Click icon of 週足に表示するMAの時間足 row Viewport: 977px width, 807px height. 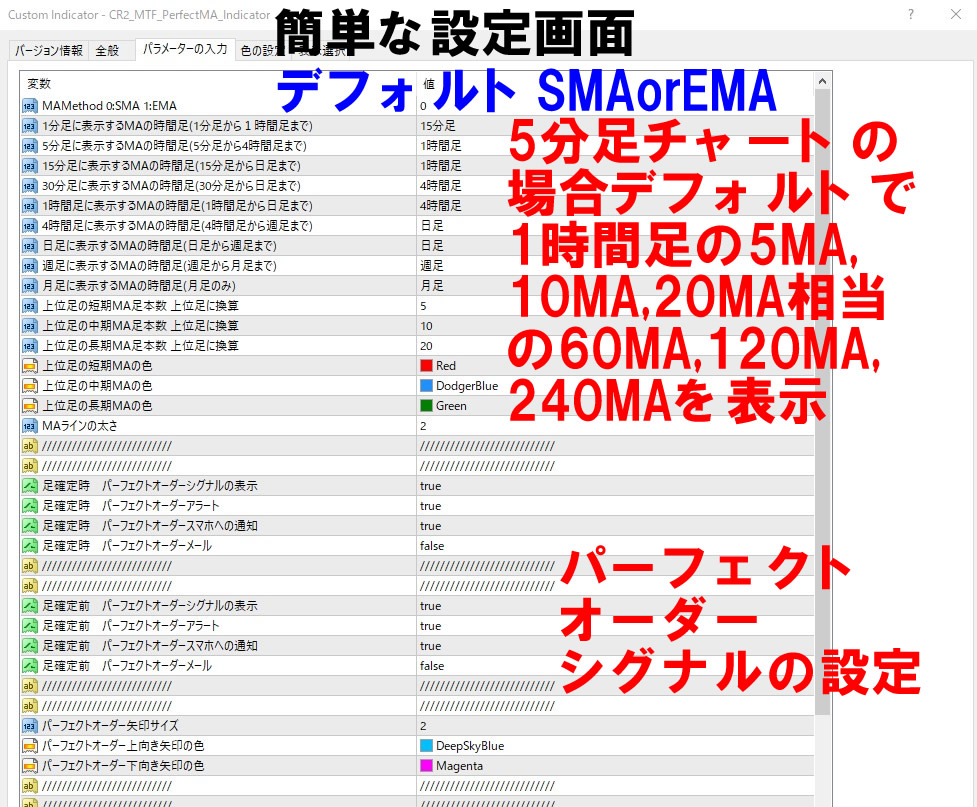(x=29, y=266)
